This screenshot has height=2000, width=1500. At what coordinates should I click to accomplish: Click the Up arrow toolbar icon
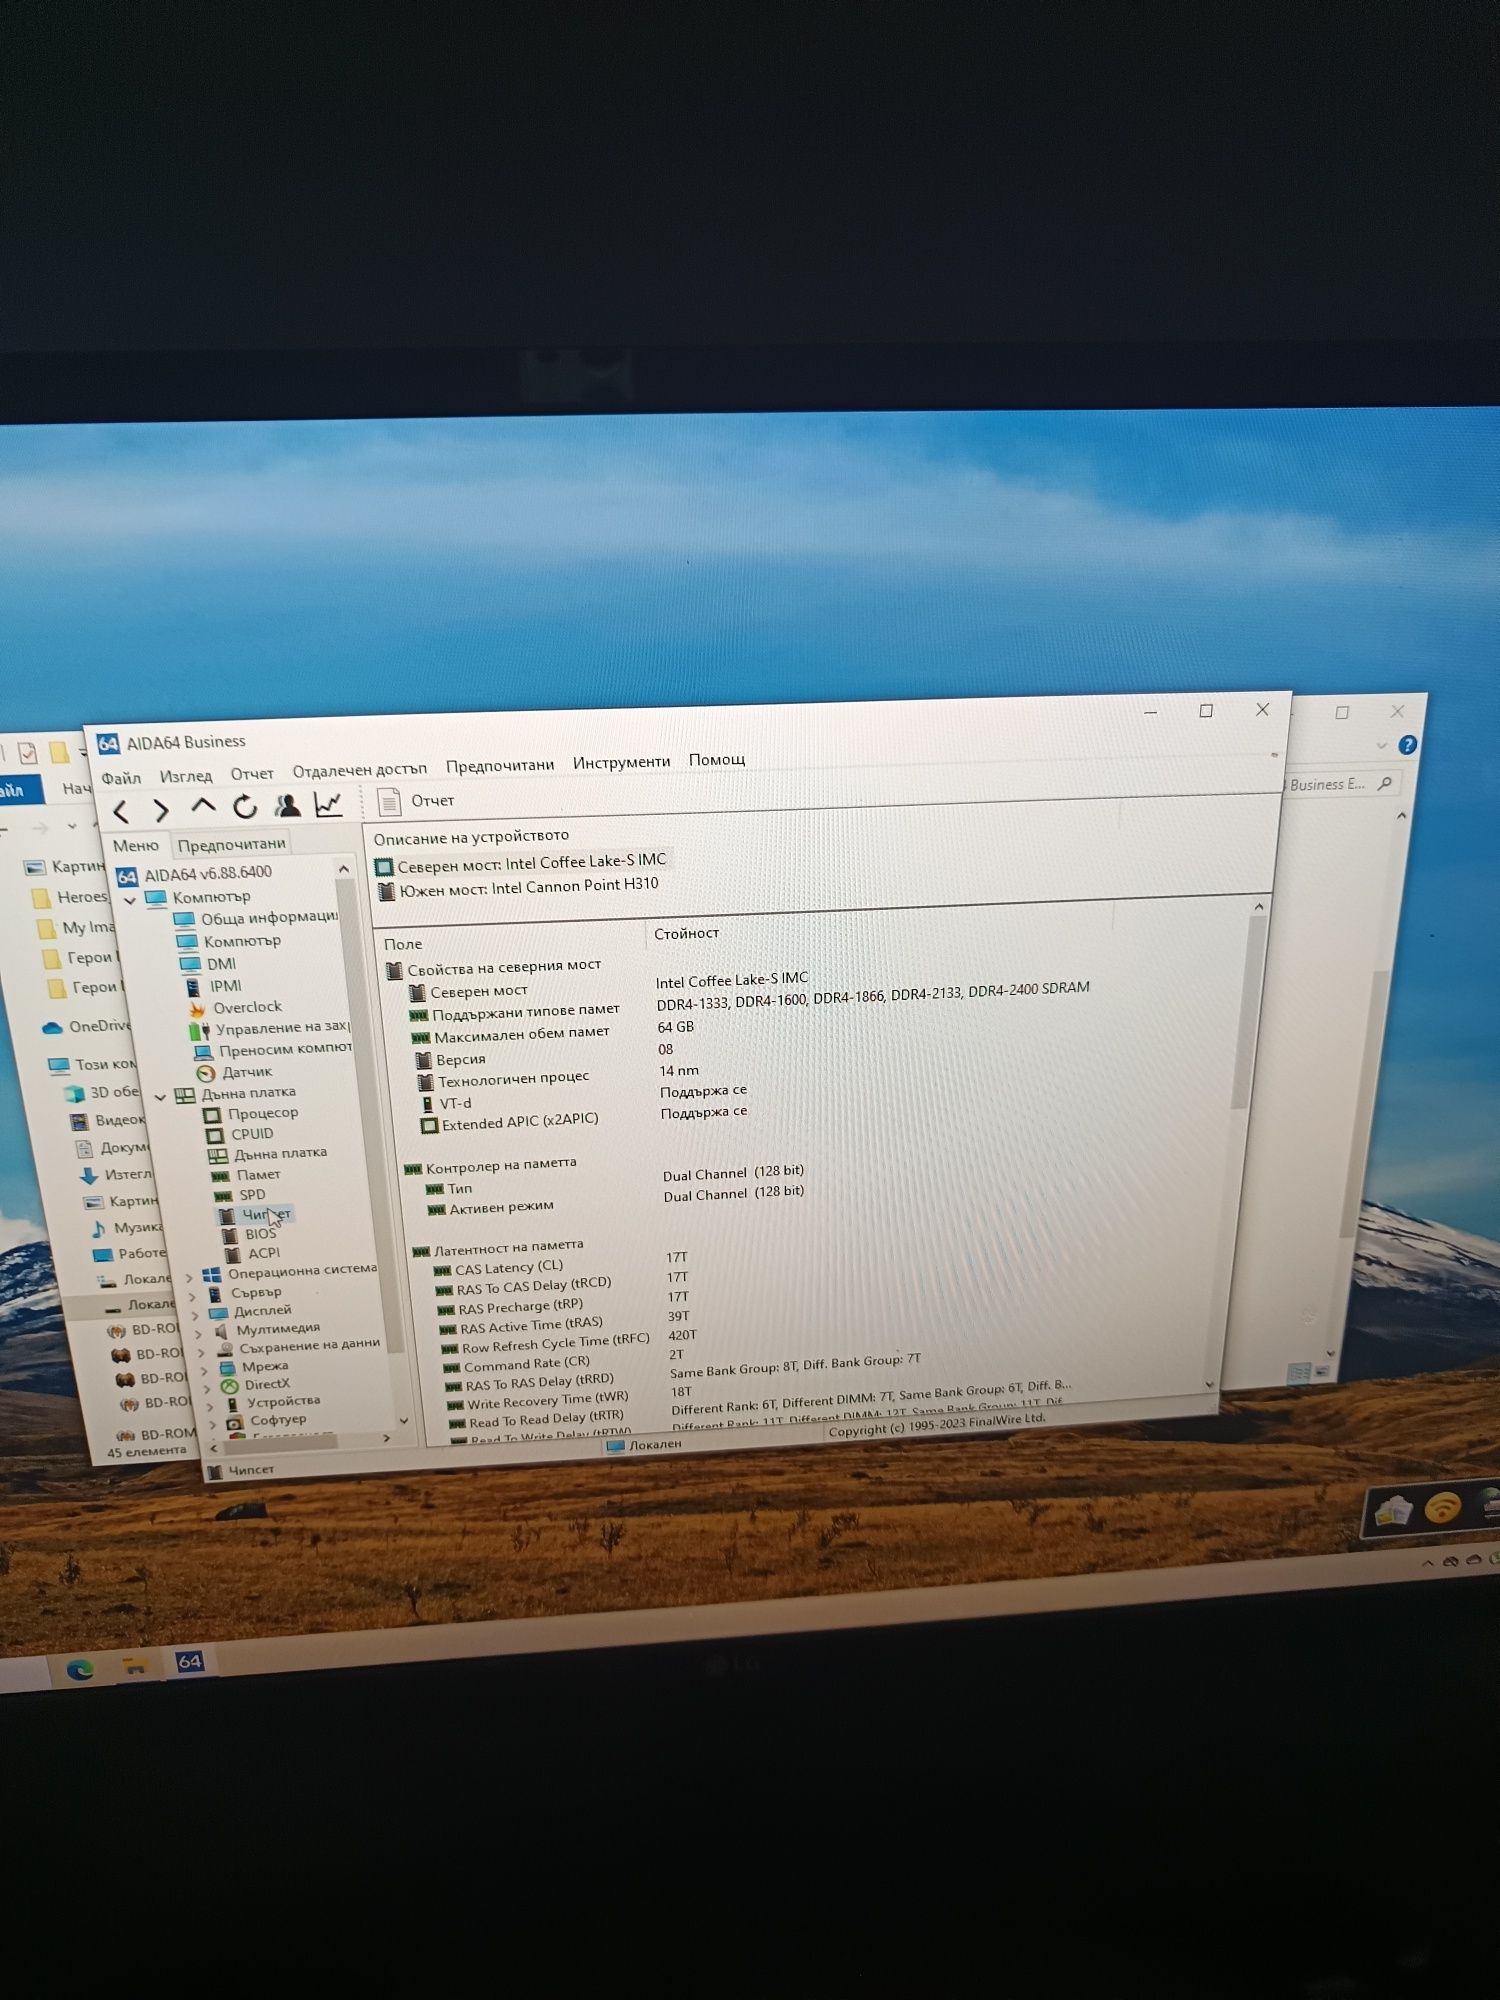click(x=203, y=807)
